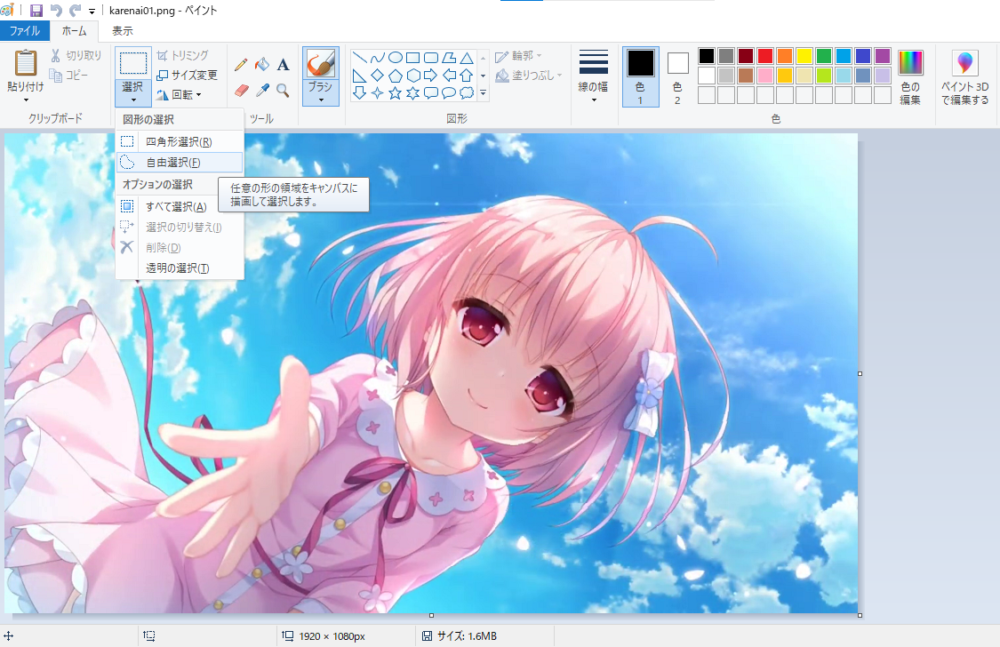1000x647 pixels.
Task: Select the triangle shape
Action: [467, 58]
